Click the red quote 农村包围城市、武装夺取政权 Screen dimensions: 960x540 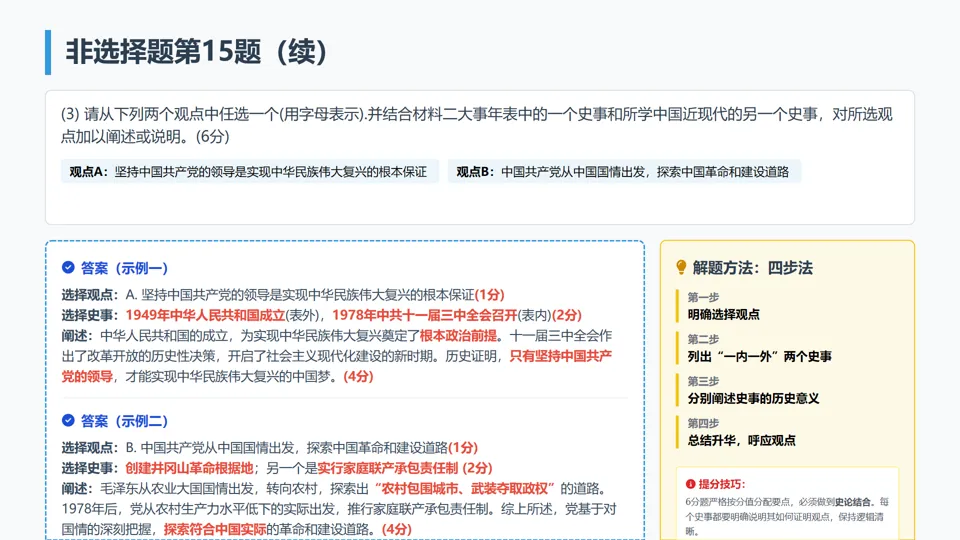(x=465, y=489)
